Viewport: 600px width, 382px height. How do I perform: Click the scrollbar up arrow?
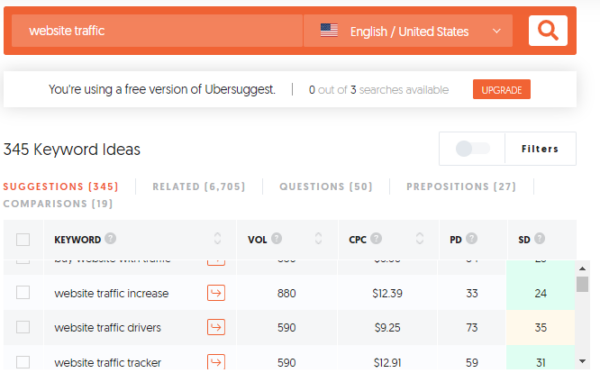pyautogui.click(x=582, y=268)
